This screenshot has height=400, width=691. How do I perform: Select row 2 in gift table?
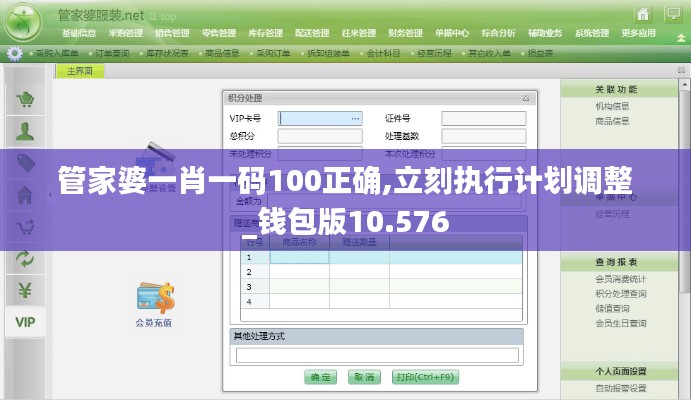(382, 272)
